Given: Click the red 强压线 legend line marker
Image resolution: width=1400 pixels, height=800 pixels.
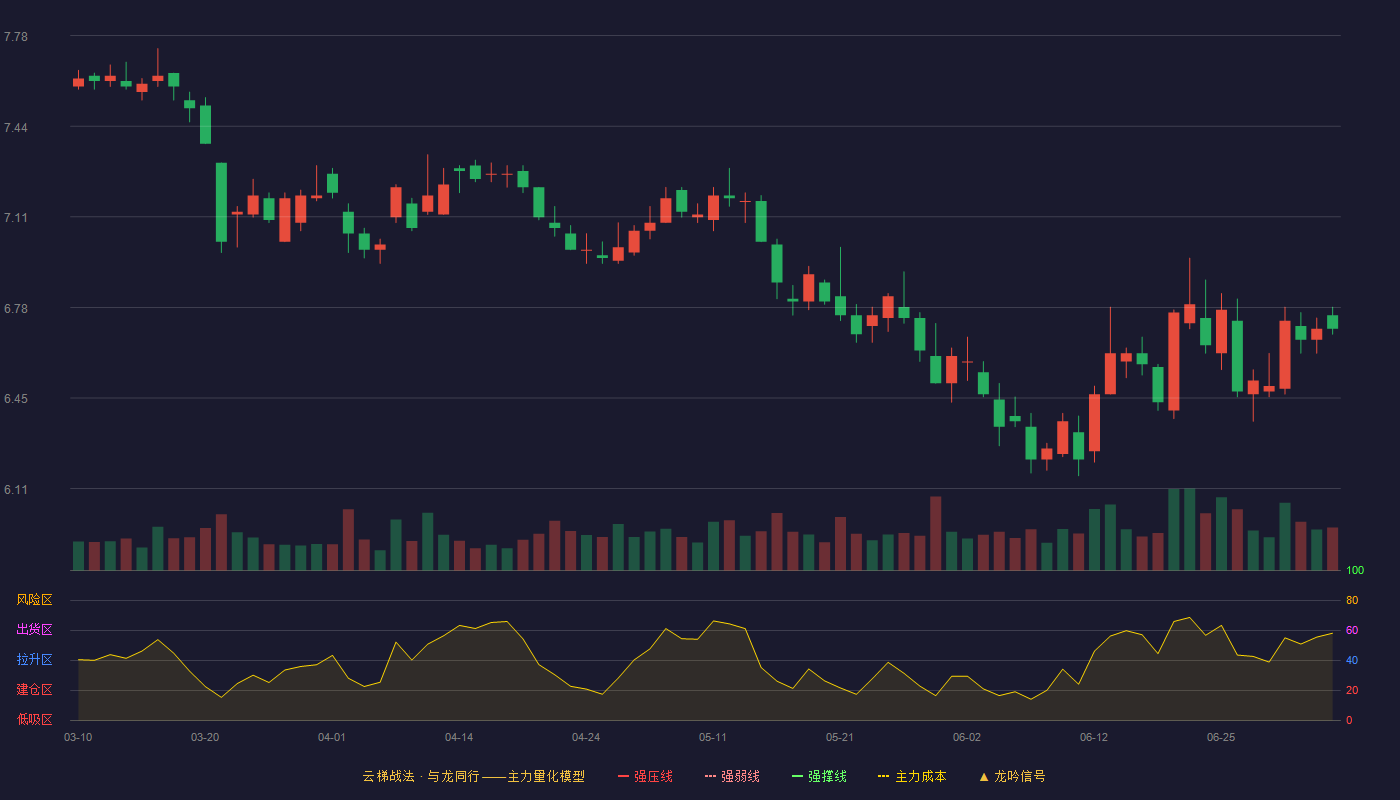Looking at the screenshot, I should point(624,776).
